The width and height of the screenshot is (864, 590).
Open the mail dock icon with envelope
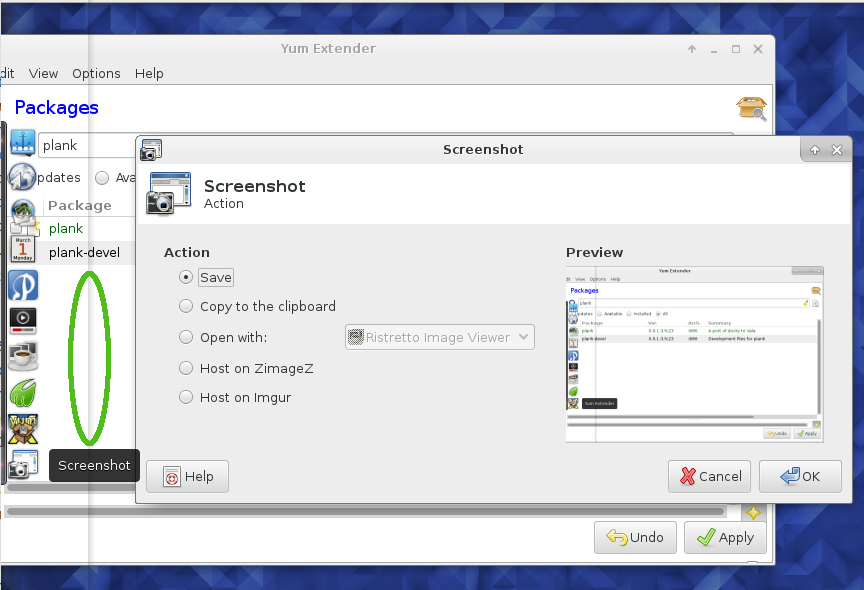click(x=24, y=216)
